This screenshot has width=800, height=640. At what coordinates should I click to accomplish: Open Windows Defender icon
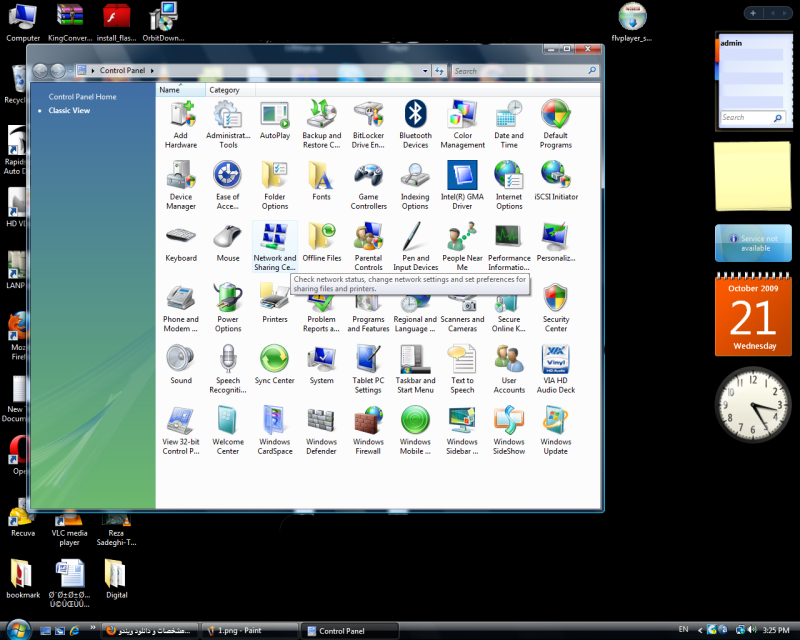point(321,430)
